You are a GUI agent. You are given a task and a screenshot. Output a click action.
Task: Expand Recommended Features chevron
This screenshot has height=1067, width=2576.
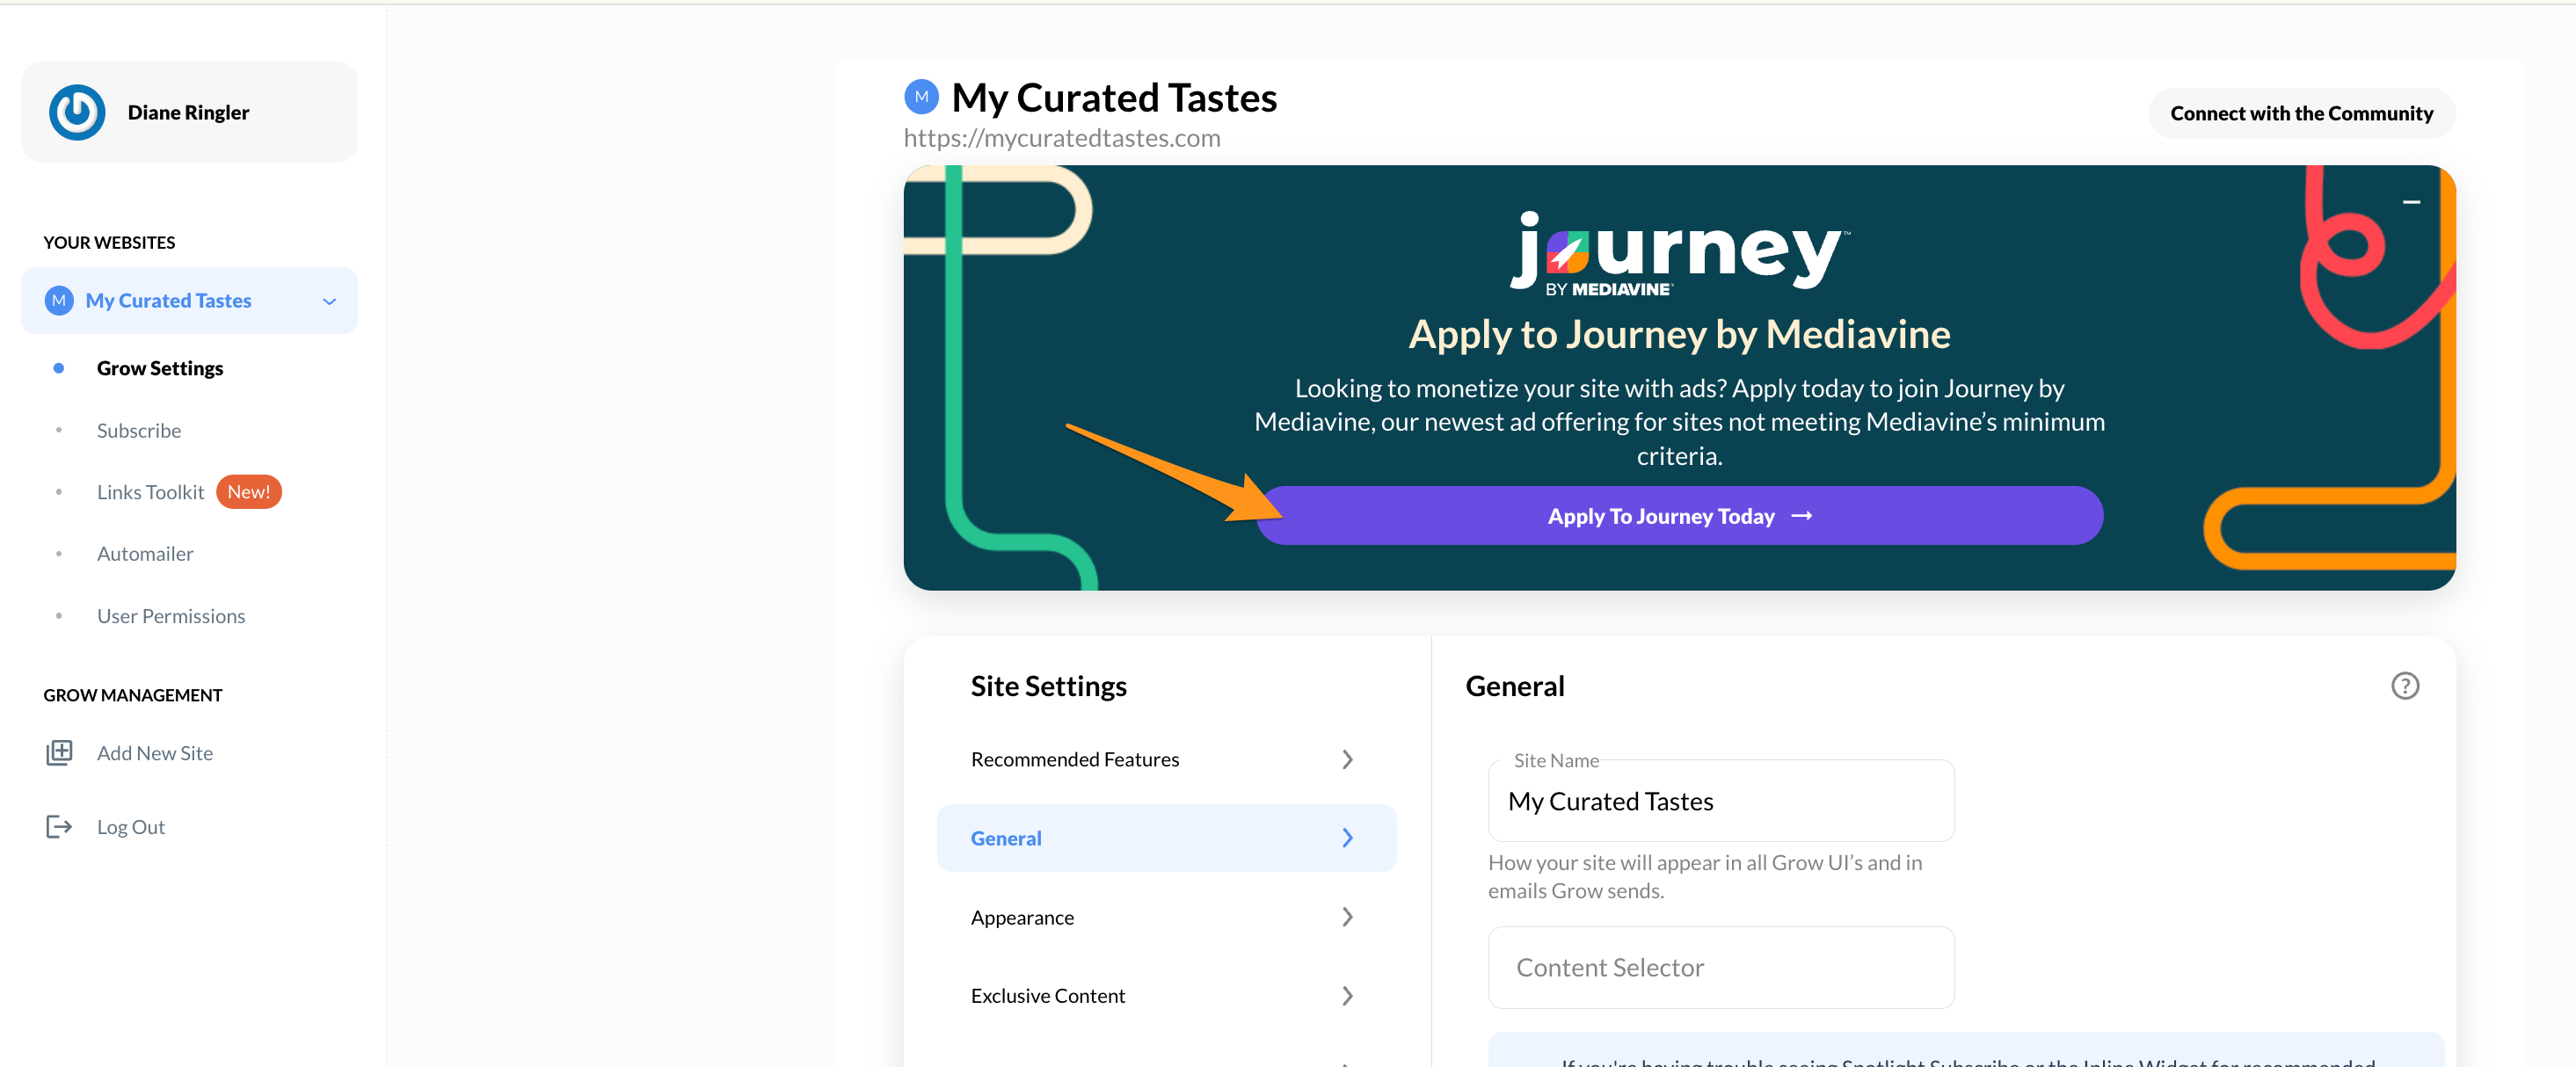tap(1347, 759)
